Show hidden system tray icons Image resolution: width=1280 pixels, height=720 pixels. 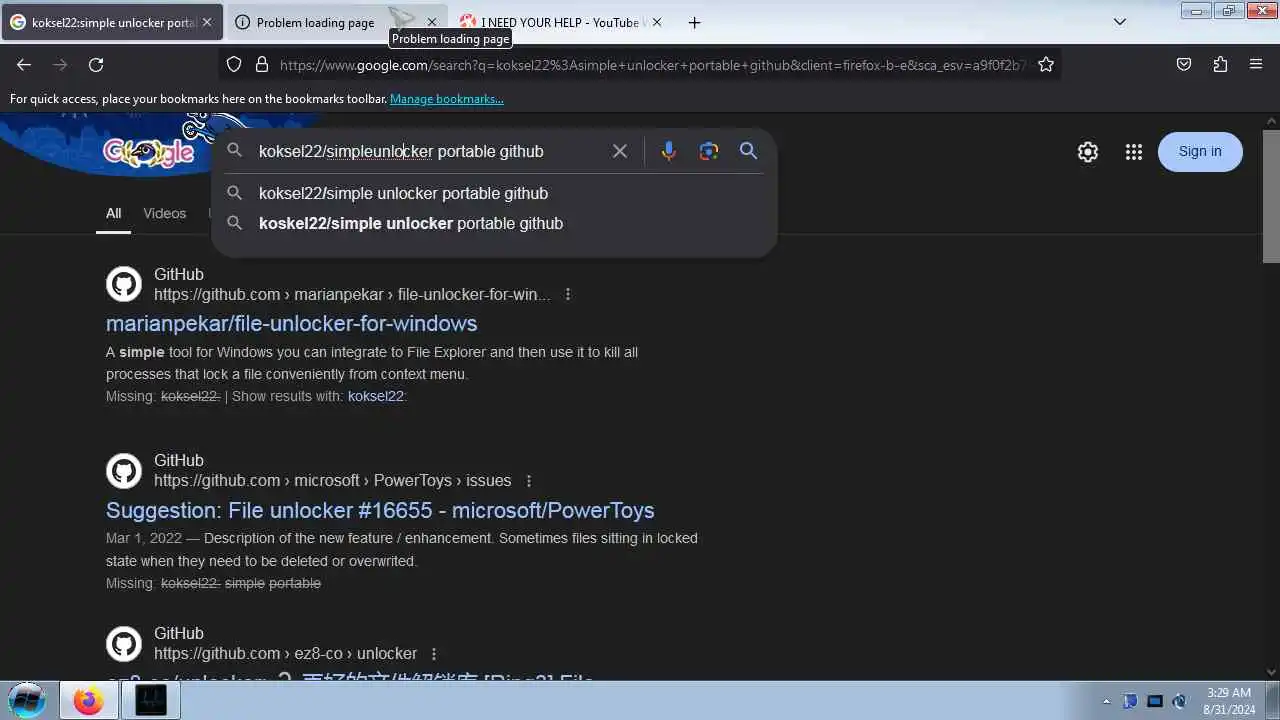[x=1106, y=701]
